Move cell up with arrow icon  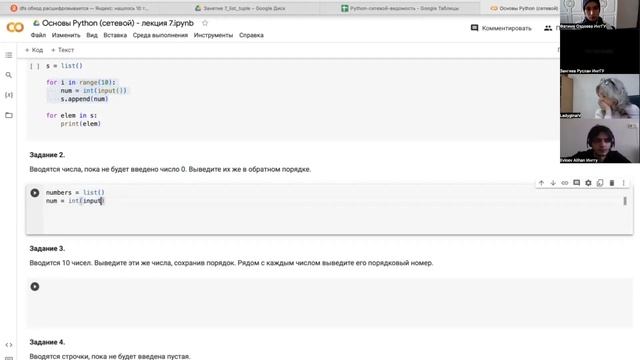[541, 183]
